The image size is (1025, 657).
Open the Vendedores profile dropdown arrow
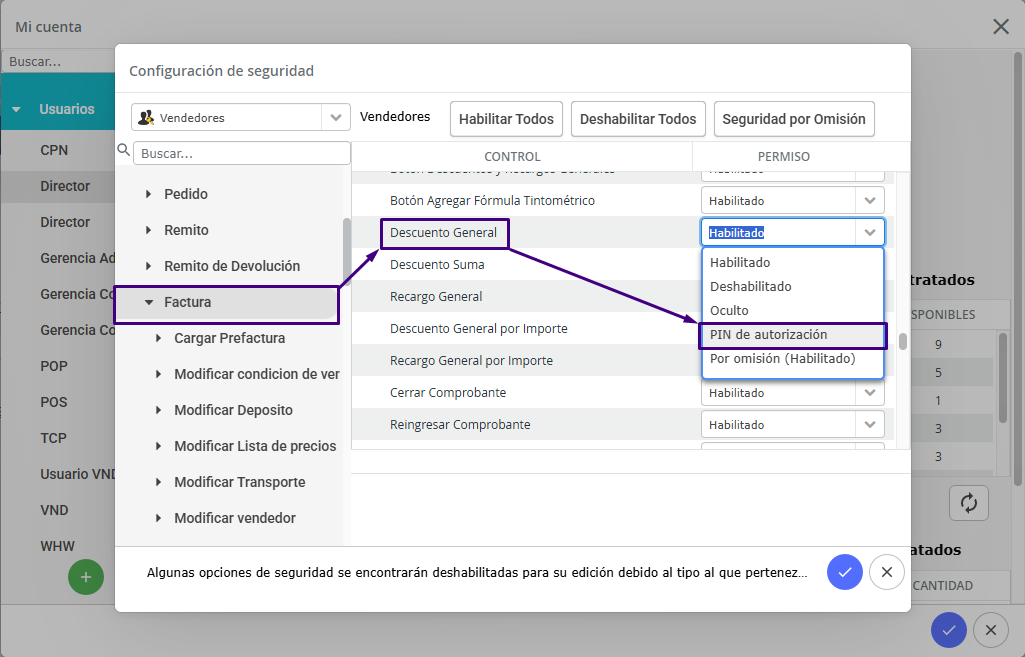(x=336, y=118)
